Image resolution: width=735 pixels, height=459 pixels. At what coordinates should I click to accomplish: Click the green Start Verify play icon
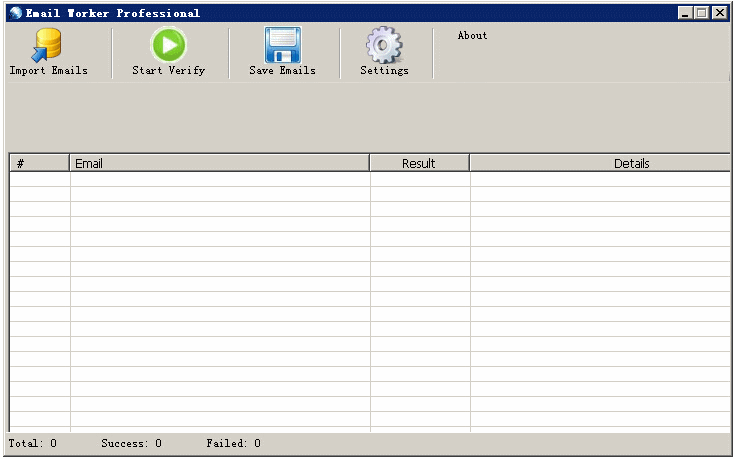pos(168,45)
